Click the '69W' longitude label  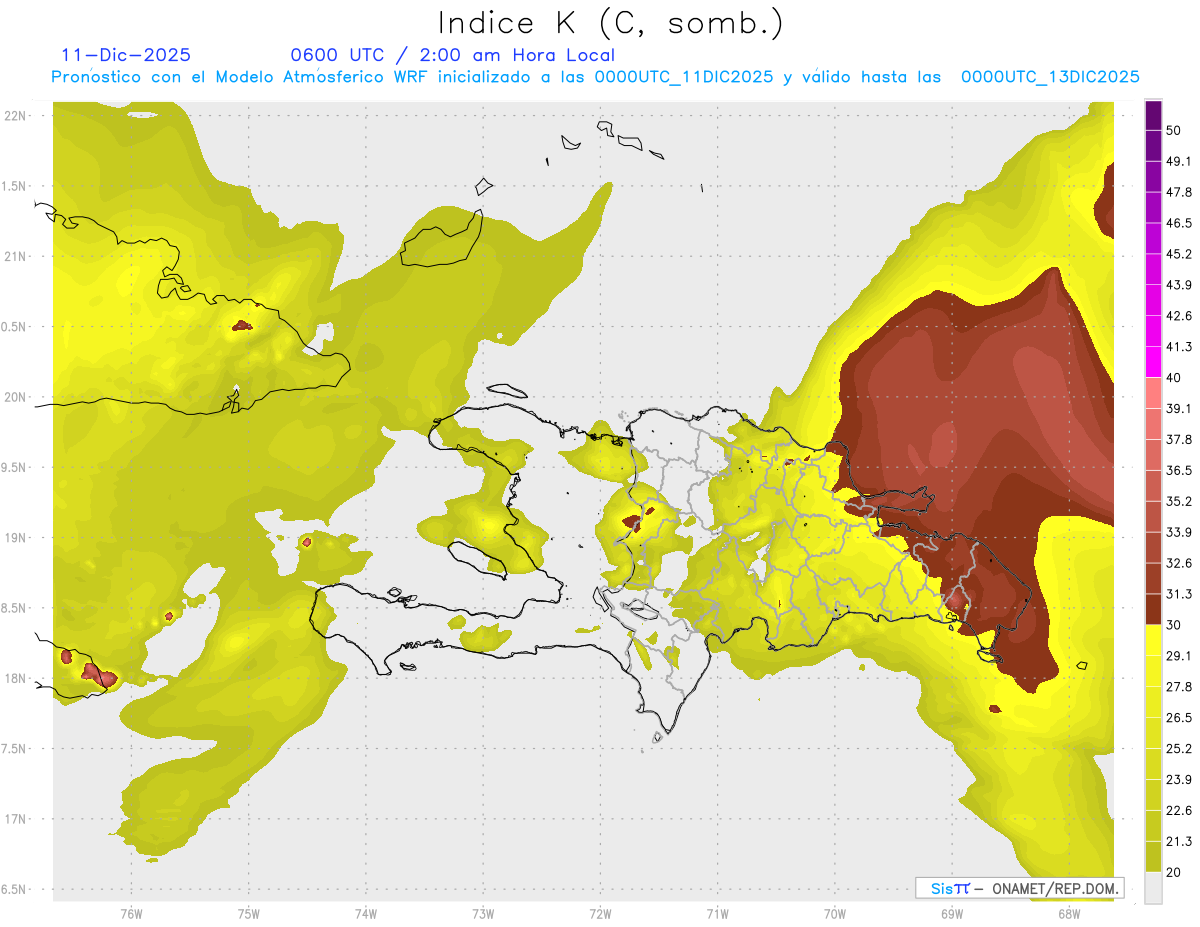[951, 914]
